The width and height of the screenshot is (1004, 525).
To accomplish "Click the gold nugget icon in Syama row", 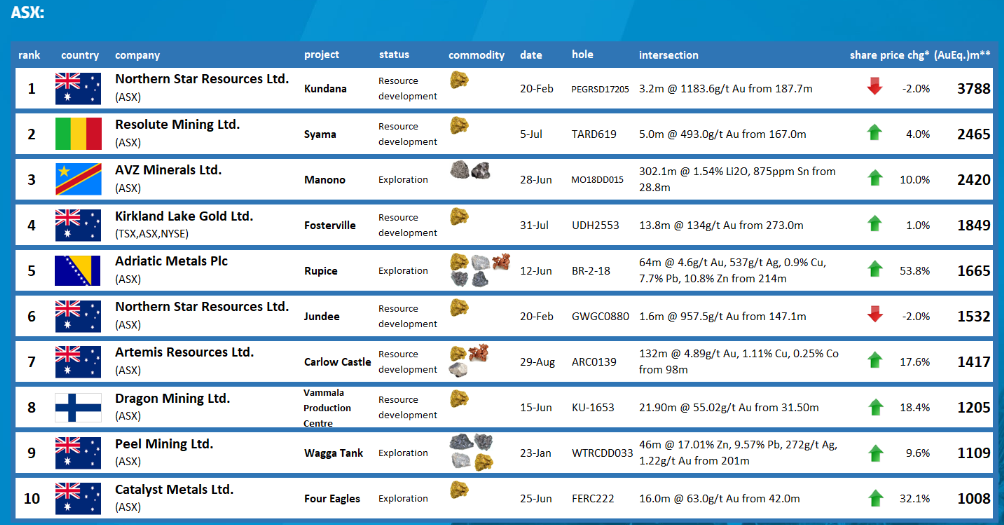I will coord(459,125).
